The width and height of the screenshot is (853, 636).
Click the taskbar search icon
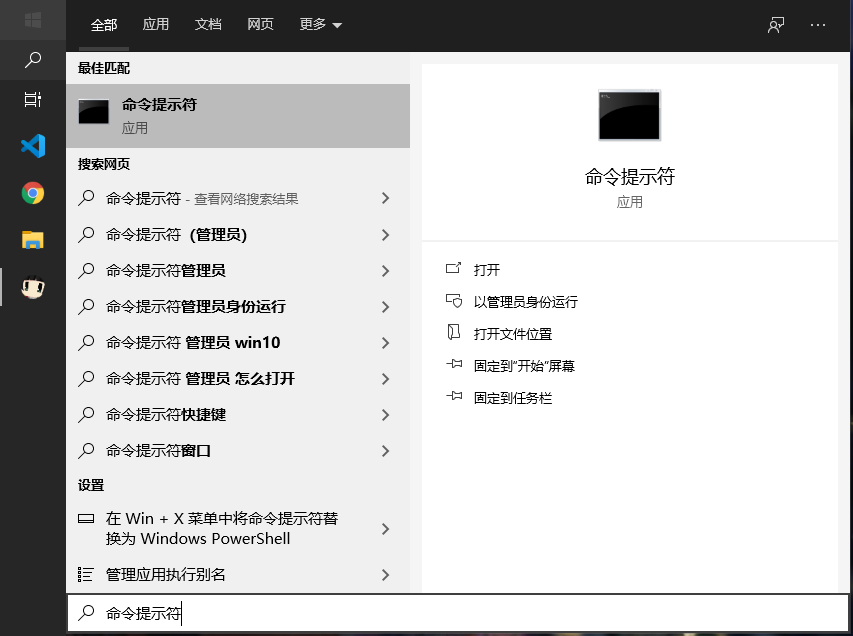[31, 60]
